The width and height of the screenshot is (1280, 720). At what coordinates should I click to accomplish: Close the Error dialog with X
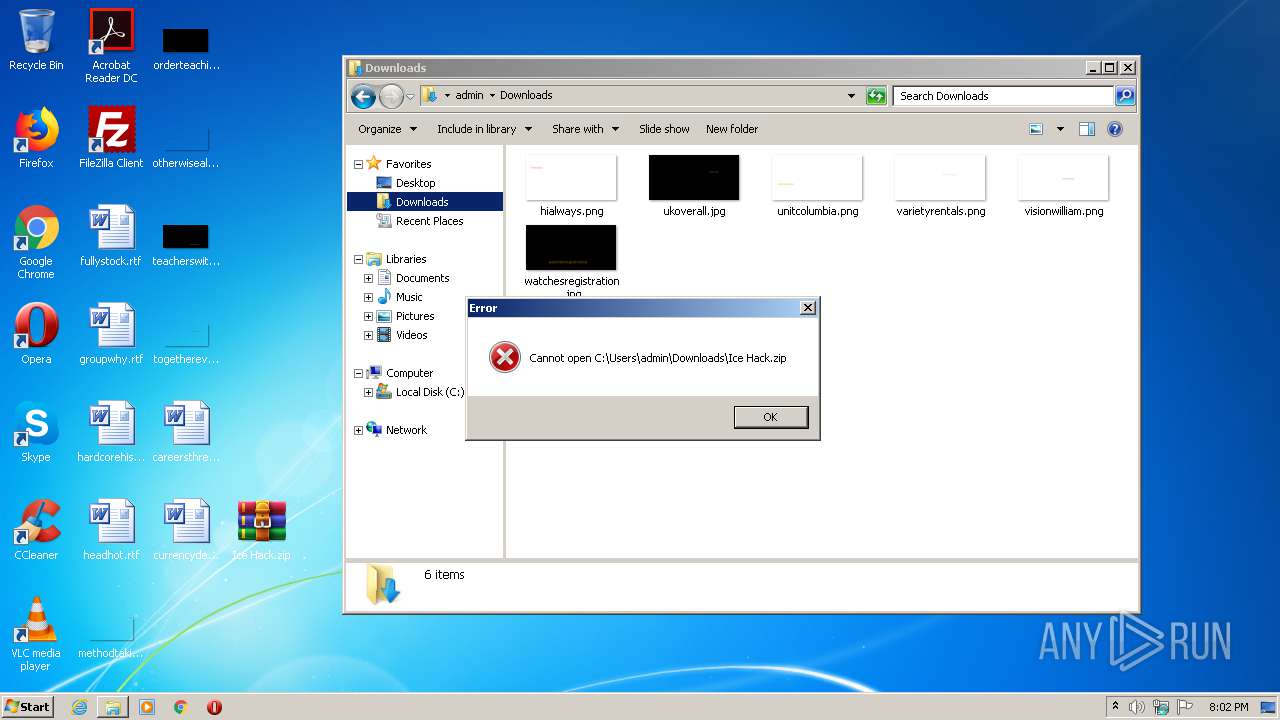[808, 308]
